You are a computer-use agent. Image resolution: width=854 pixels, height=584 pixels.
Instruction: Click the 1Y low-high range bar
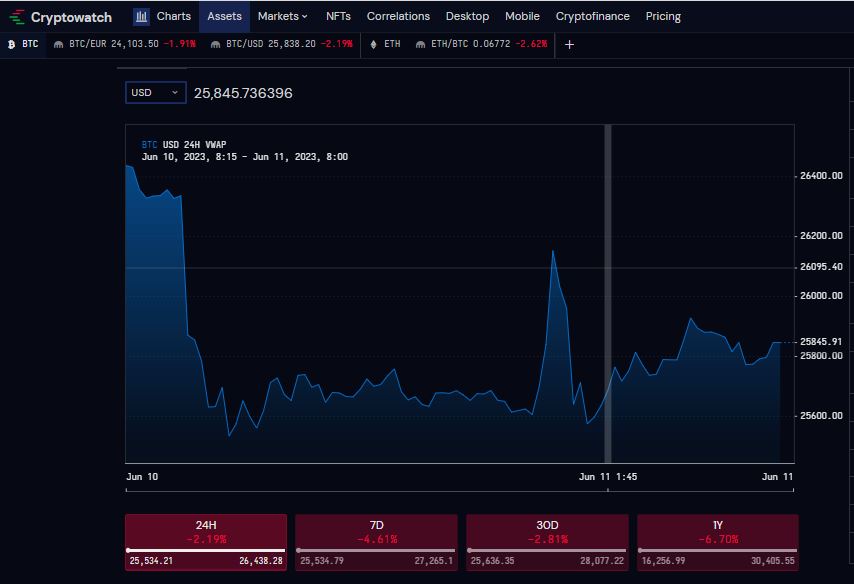[718, 550]
